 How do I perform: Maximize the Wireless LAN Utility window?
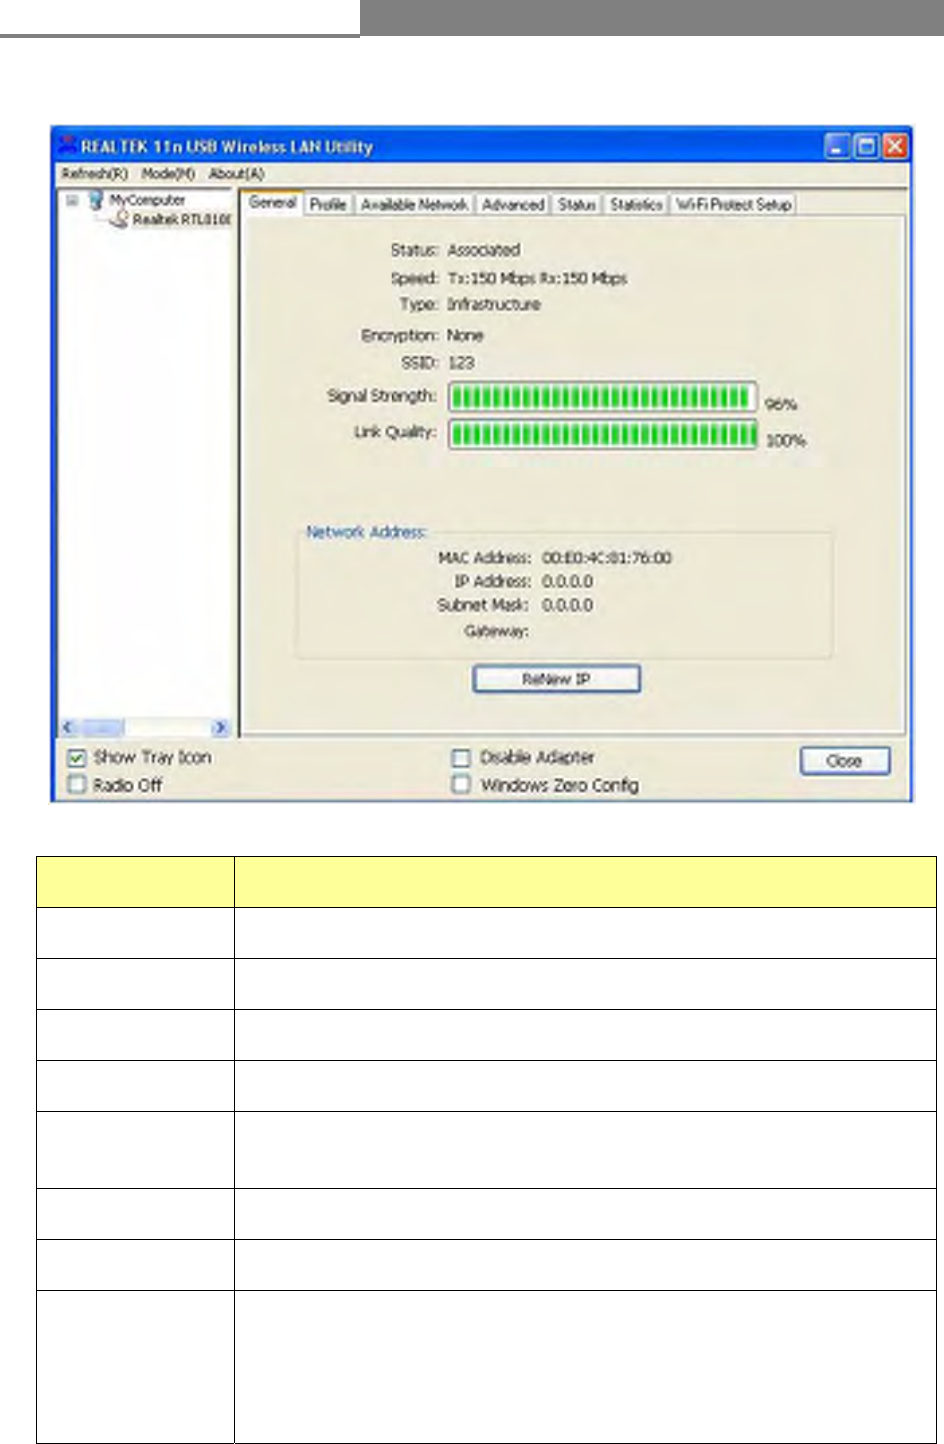pos(866,147)
